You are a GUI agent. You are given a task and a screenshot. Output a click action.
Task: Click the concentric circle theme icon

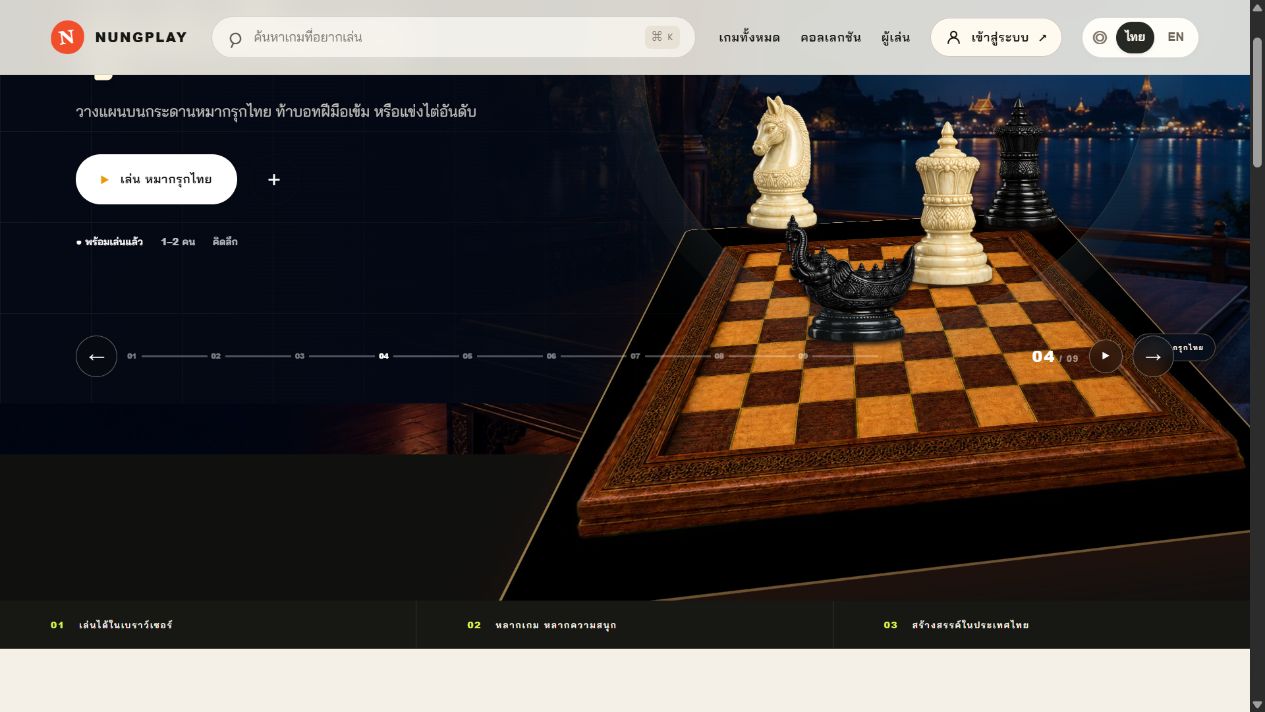pos(1100,37)
